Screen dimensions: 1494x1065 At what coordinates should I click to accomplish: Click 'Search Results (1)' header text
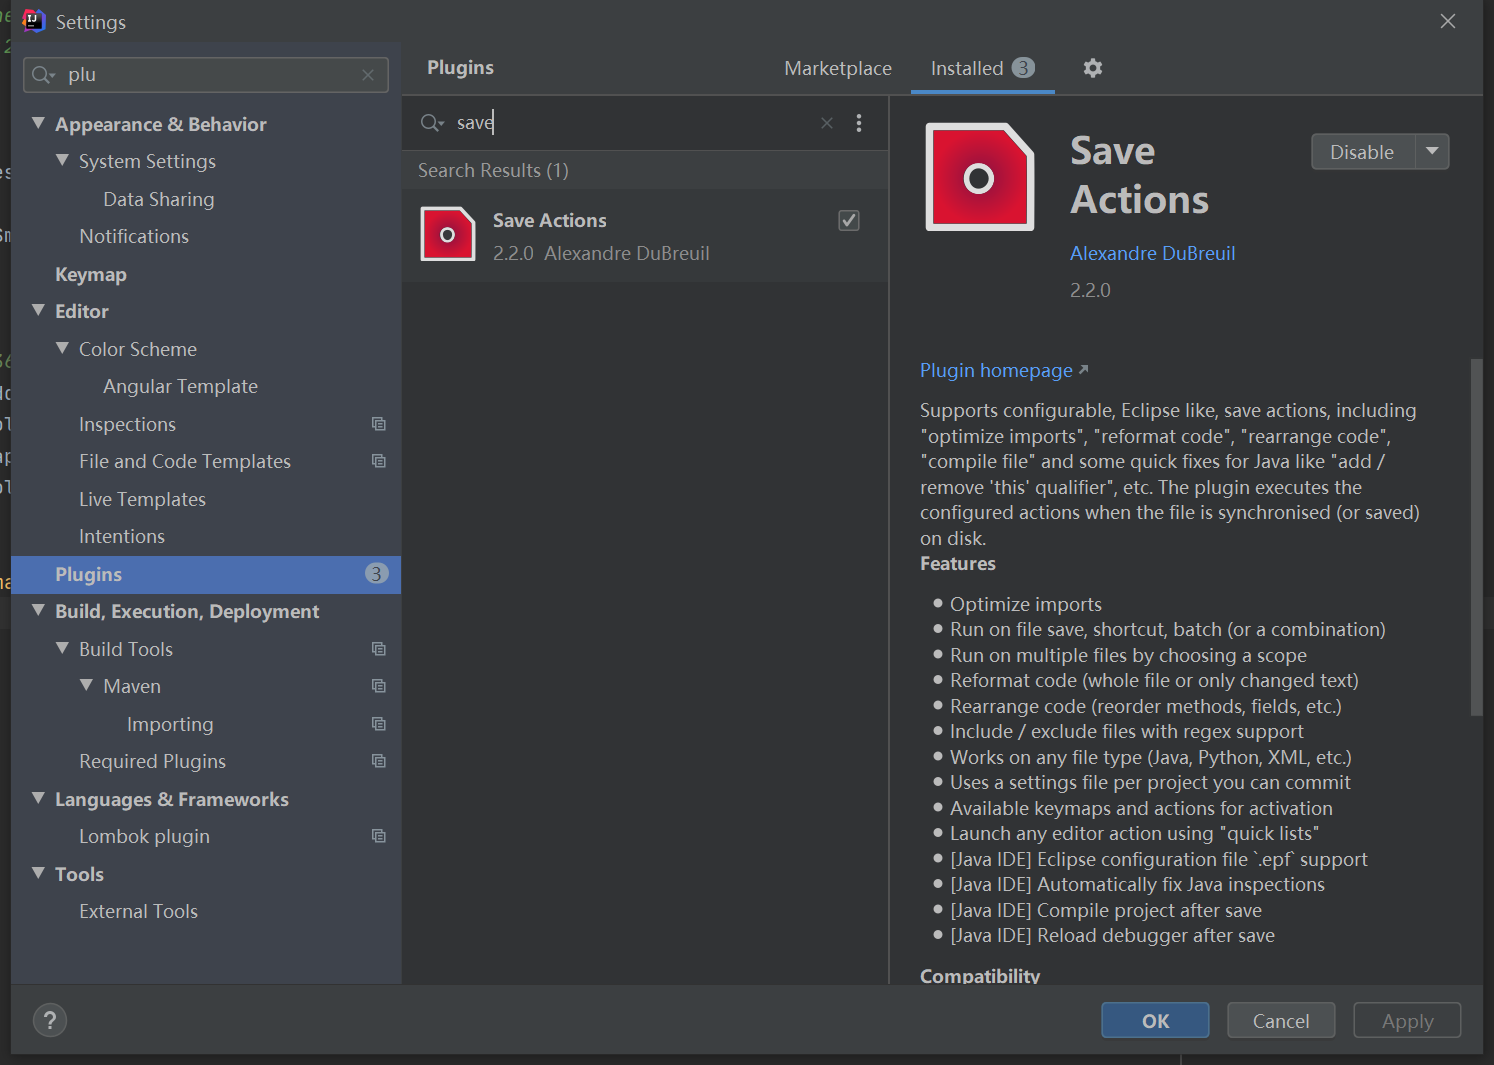point(493,170)
